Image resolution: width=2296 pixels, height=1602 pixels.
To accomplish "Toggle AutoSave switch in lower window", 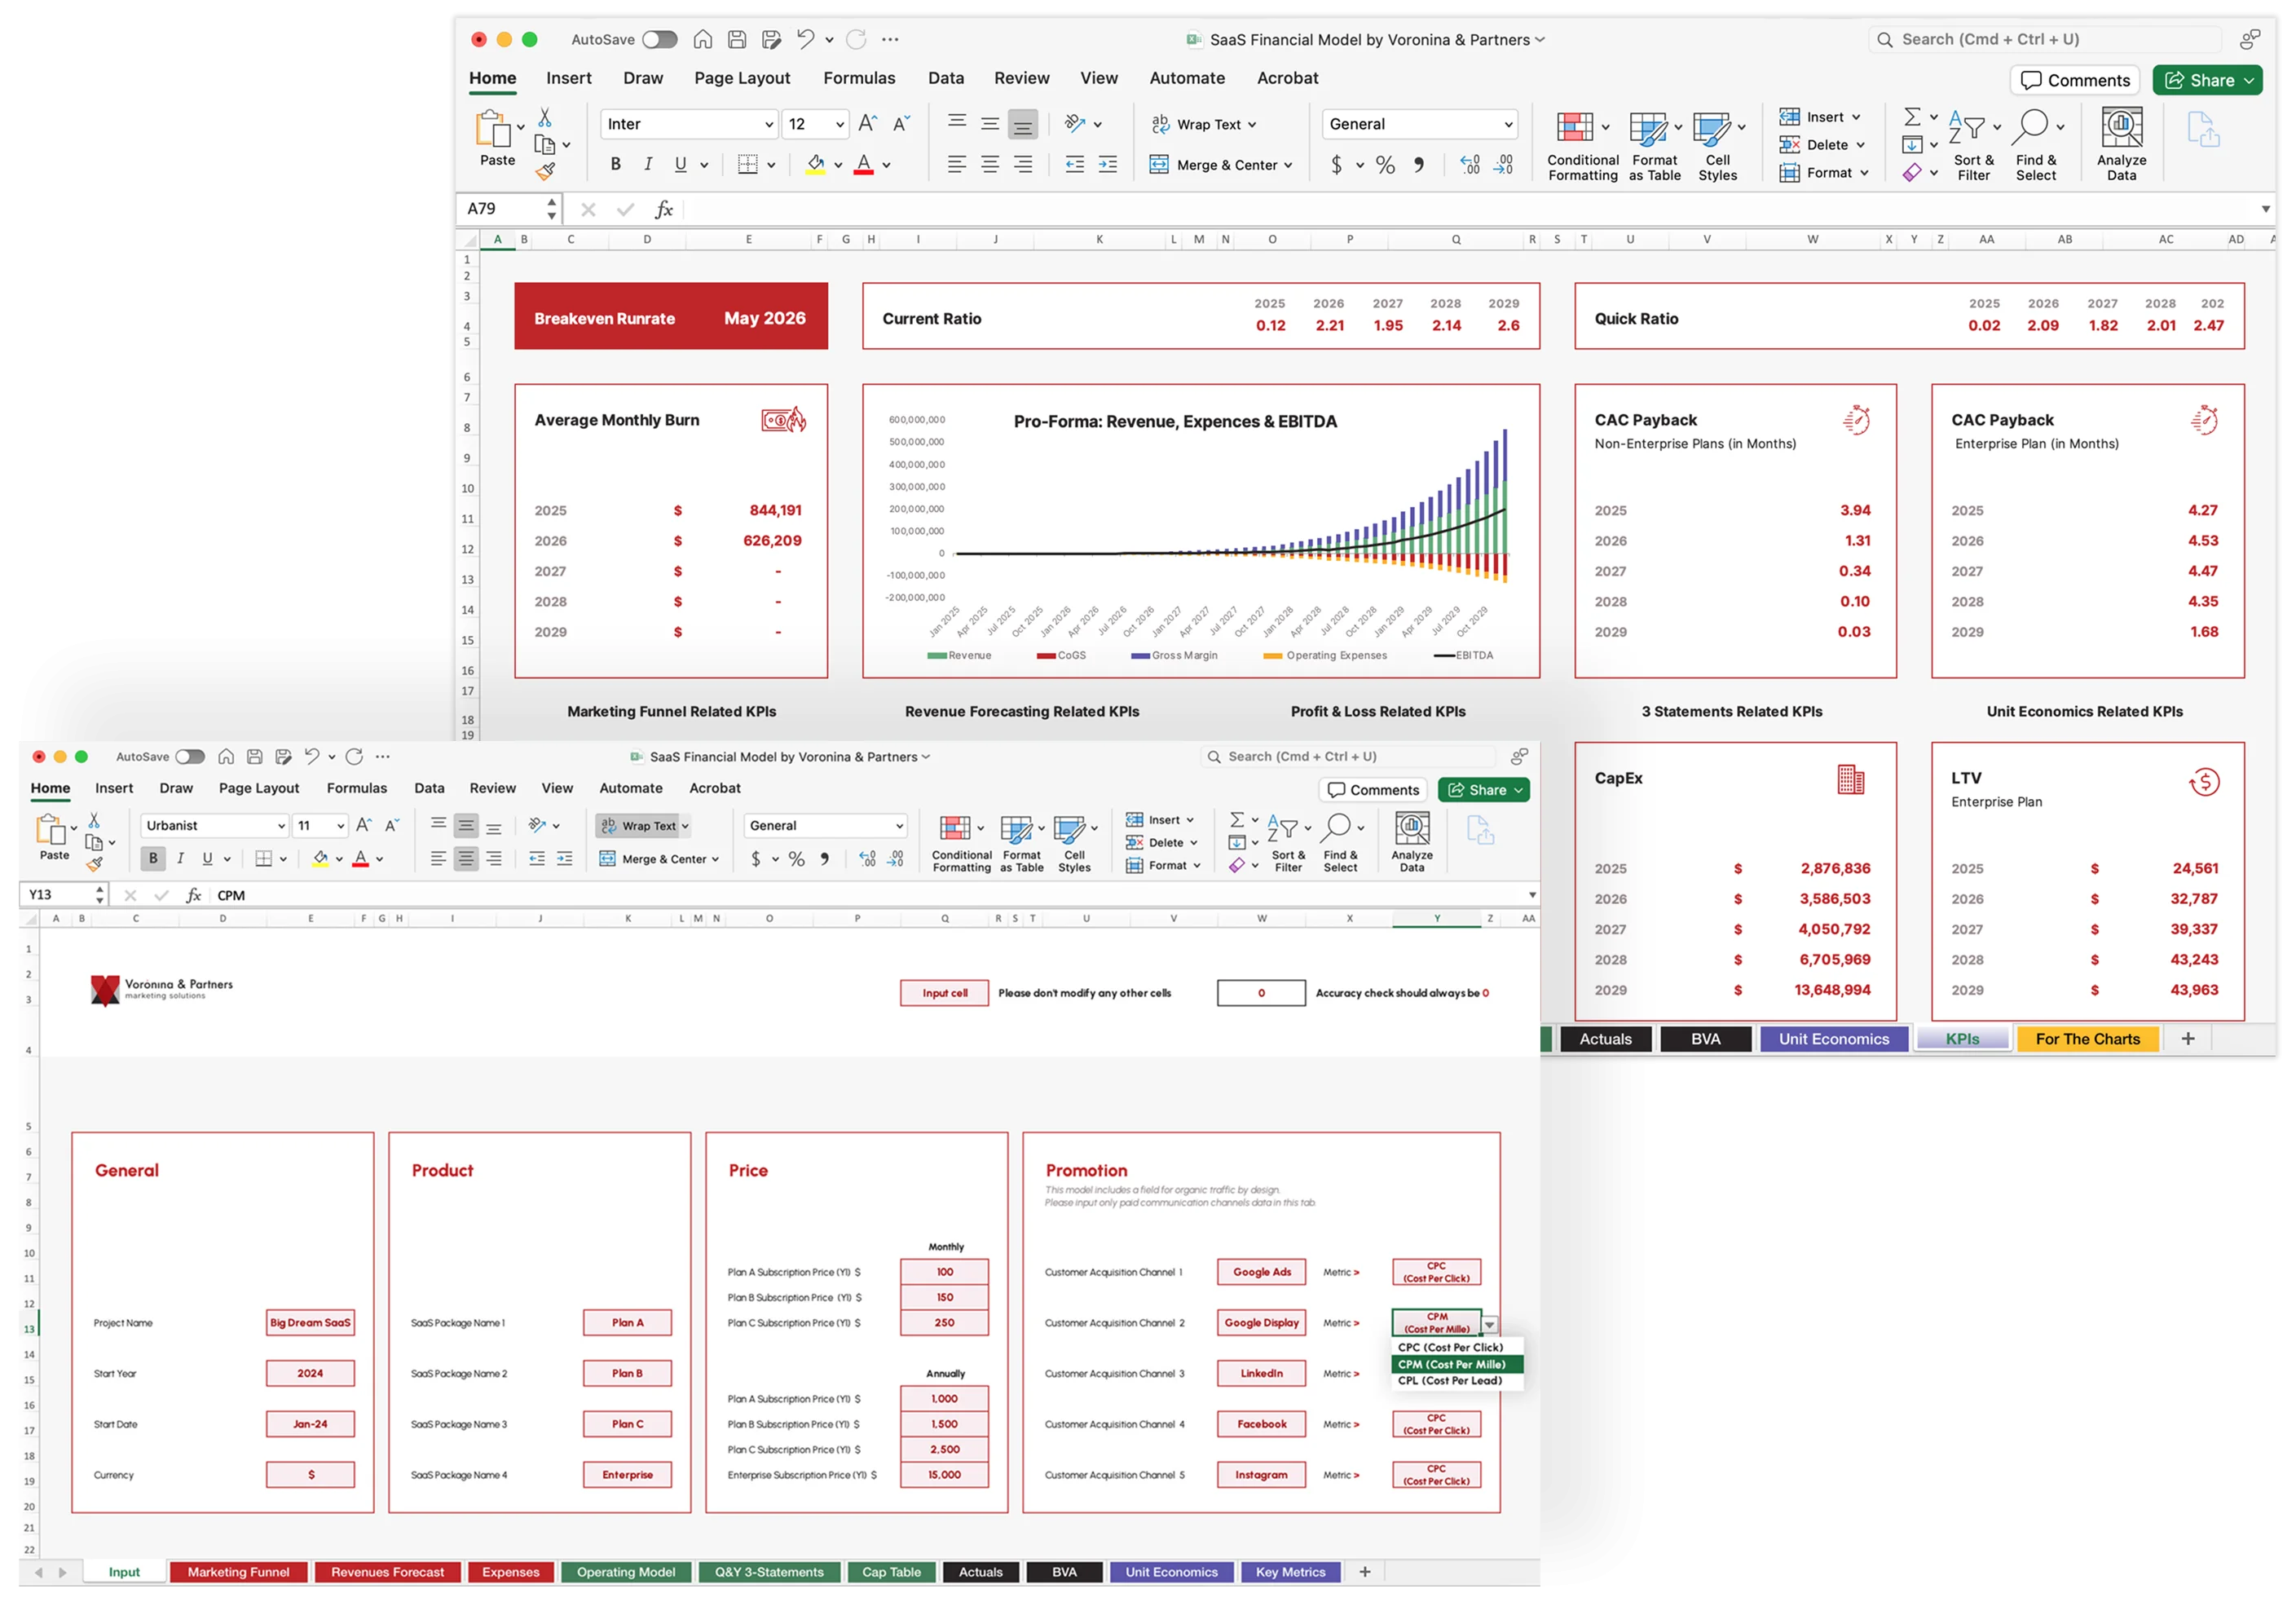I will [x=190, y=757].
